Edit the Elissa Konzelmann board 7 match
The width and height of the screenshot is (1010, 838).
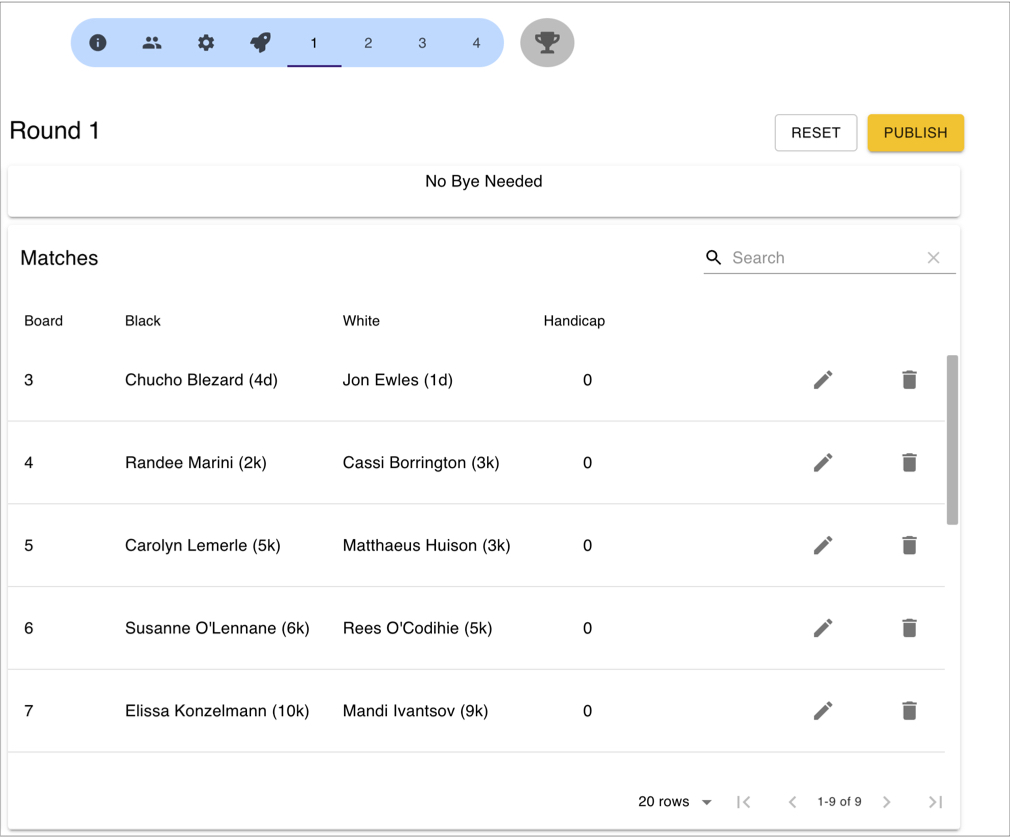pos(823,711)
